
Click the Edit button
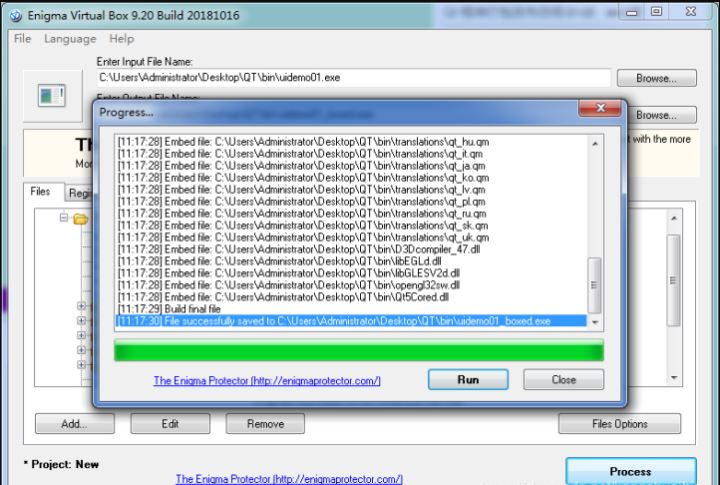pyautogui.click(x=170, y=423)
